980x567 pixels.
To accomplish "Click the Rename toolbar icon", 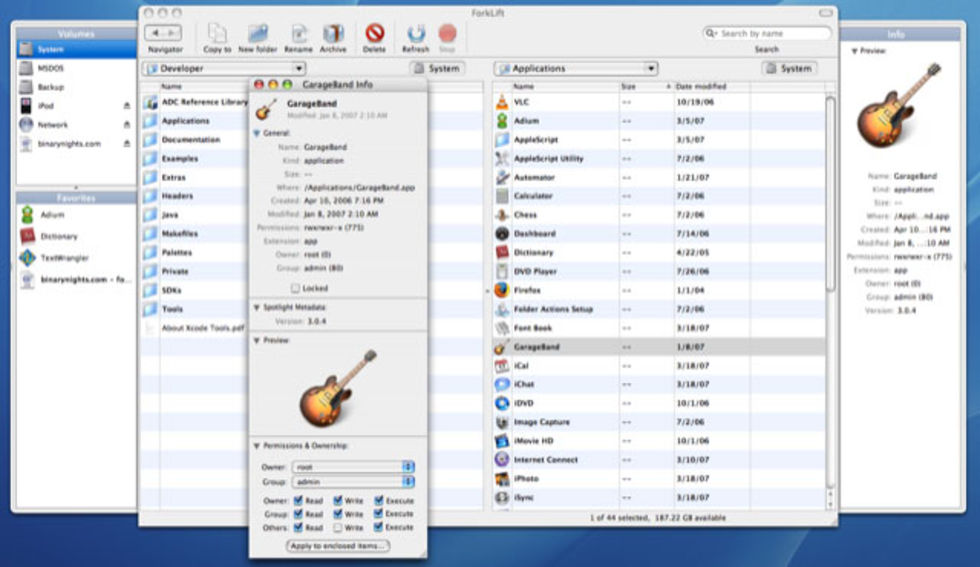I will [298, 34].
